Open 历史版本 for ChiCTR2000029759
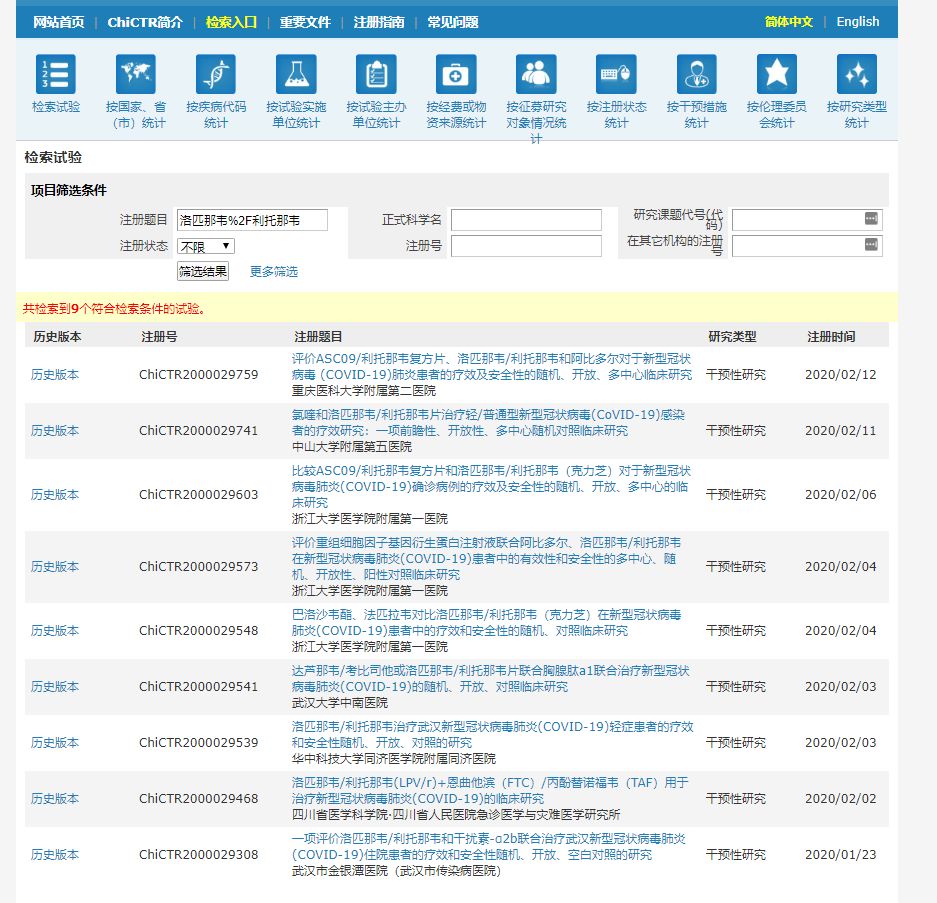937x903 pixels. (54, 375)
